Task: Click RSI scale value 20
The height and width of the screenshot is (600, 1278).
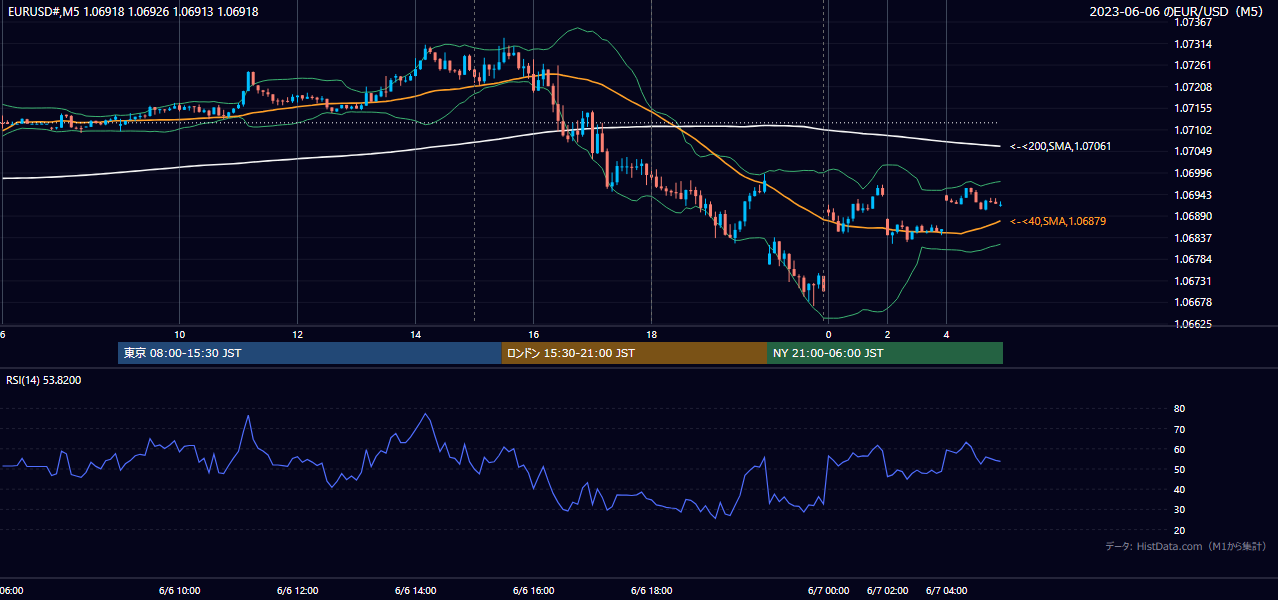Action: pyautogui.click(x=1179, y=530)
